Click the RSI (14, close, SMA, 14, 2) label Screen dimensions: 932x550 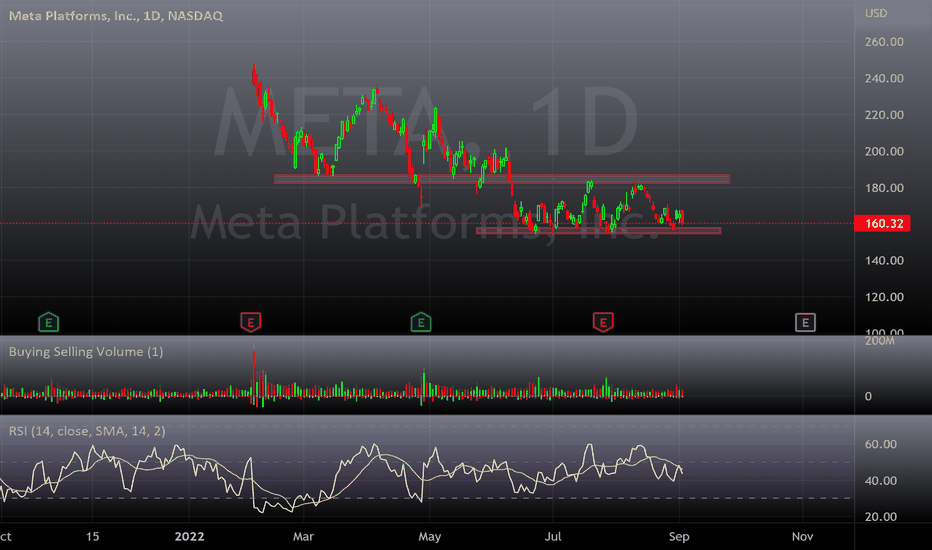(87, 430)
